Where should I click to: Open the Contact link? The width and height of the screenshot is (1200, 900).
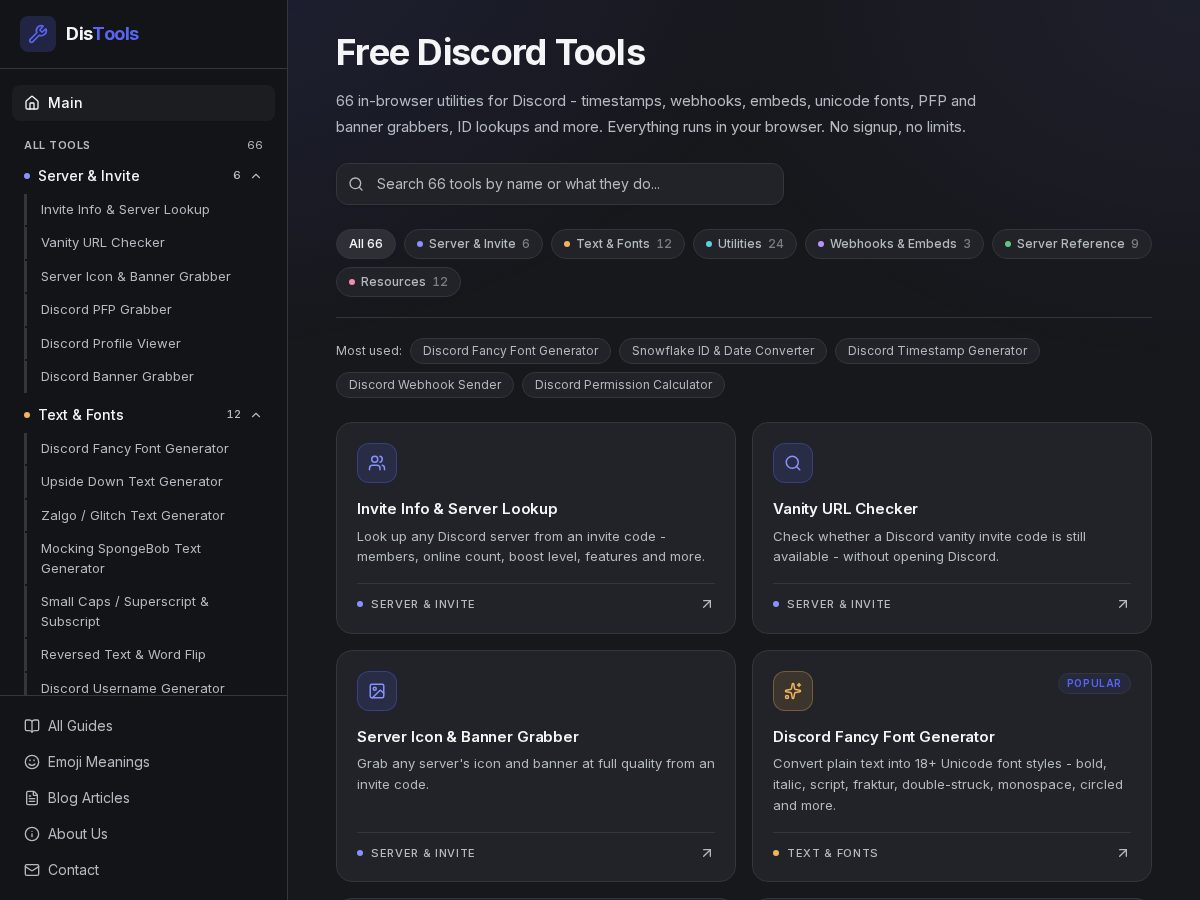143,870
